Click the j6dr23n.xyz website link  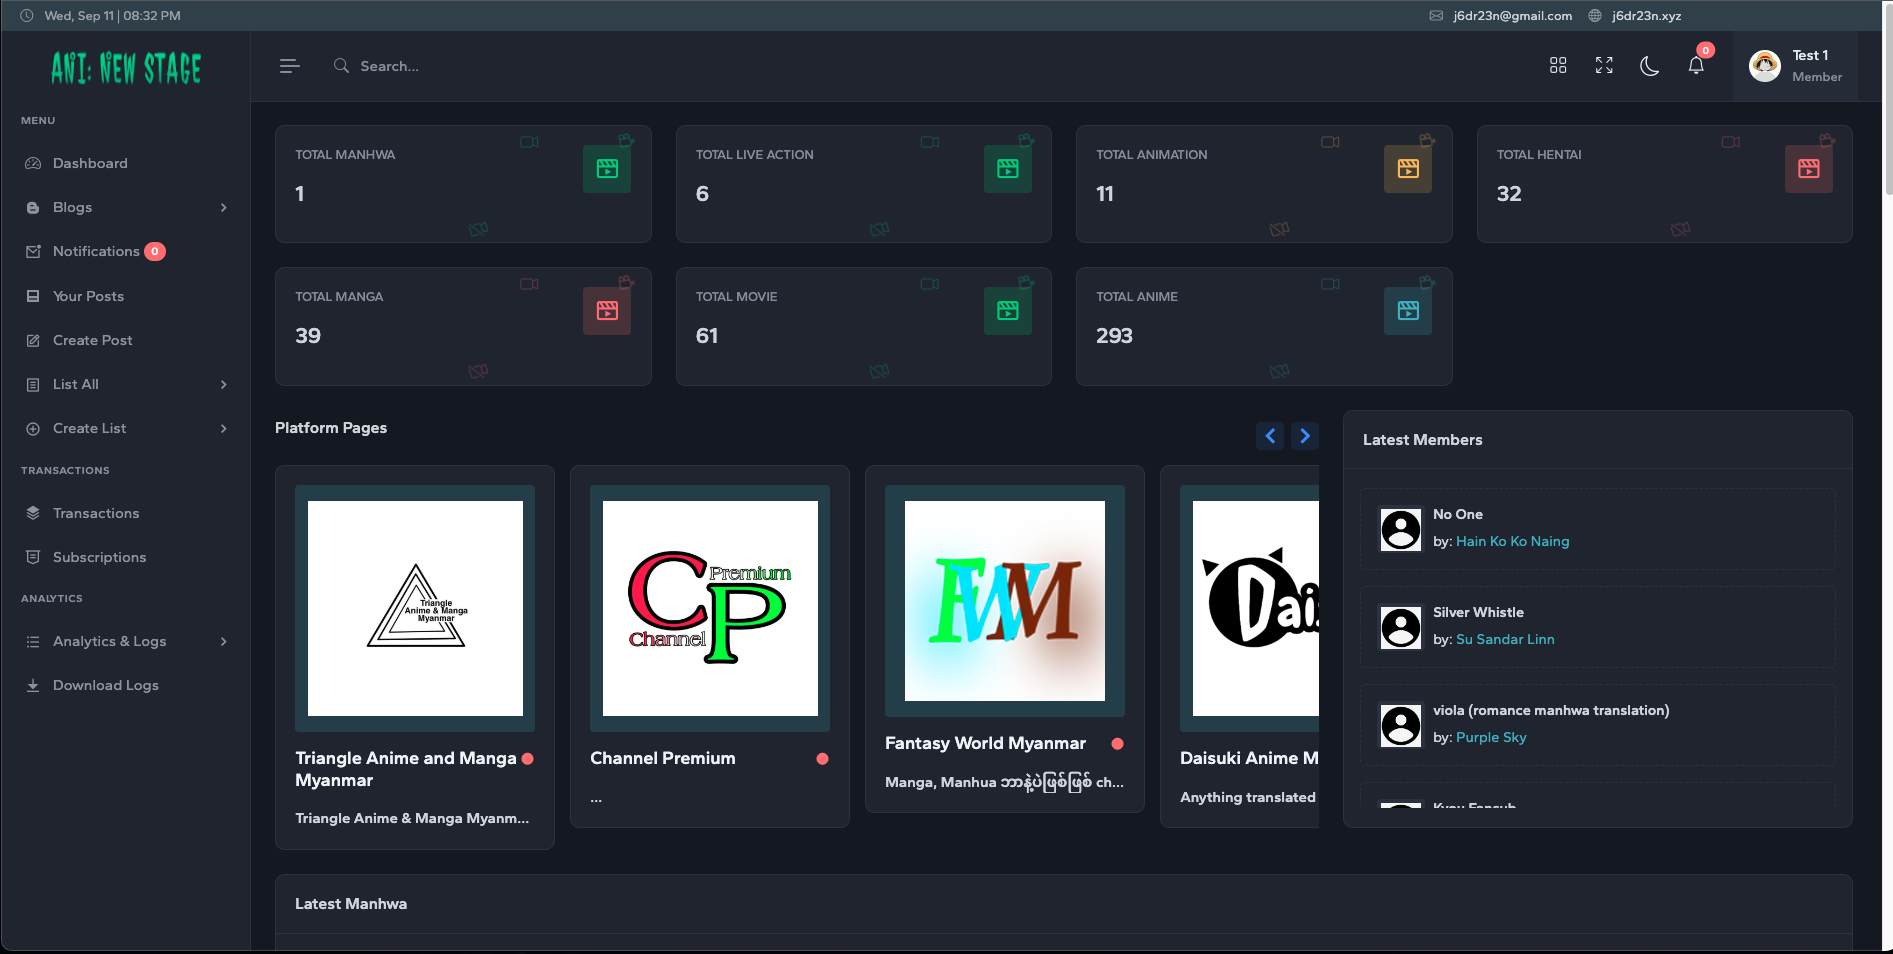coord(1646,15)
